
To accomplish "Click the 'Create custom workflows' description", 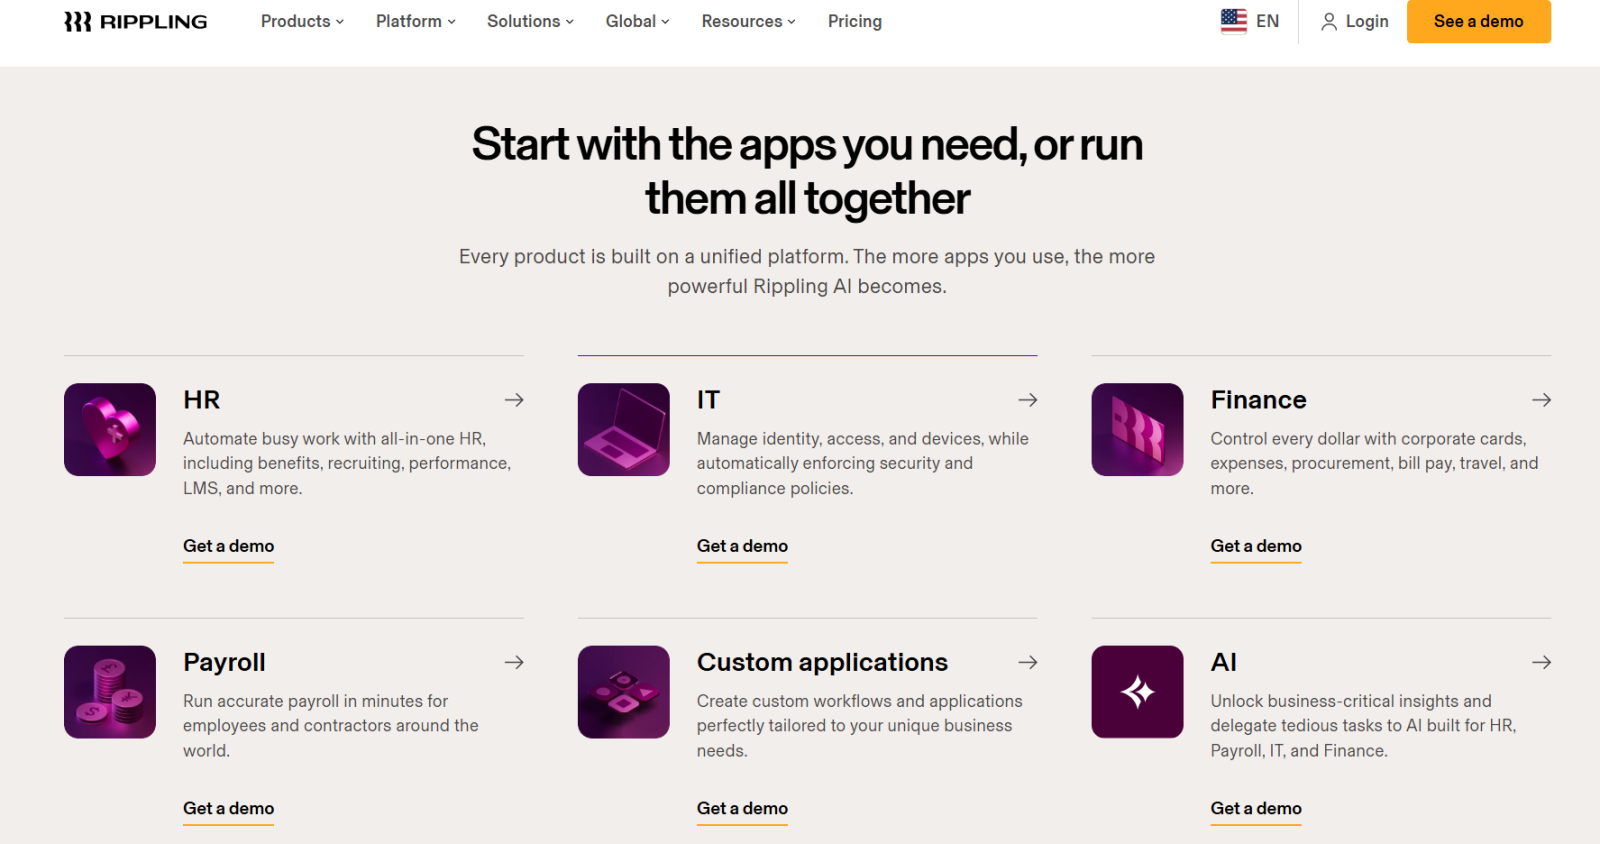I will [860, 726].
